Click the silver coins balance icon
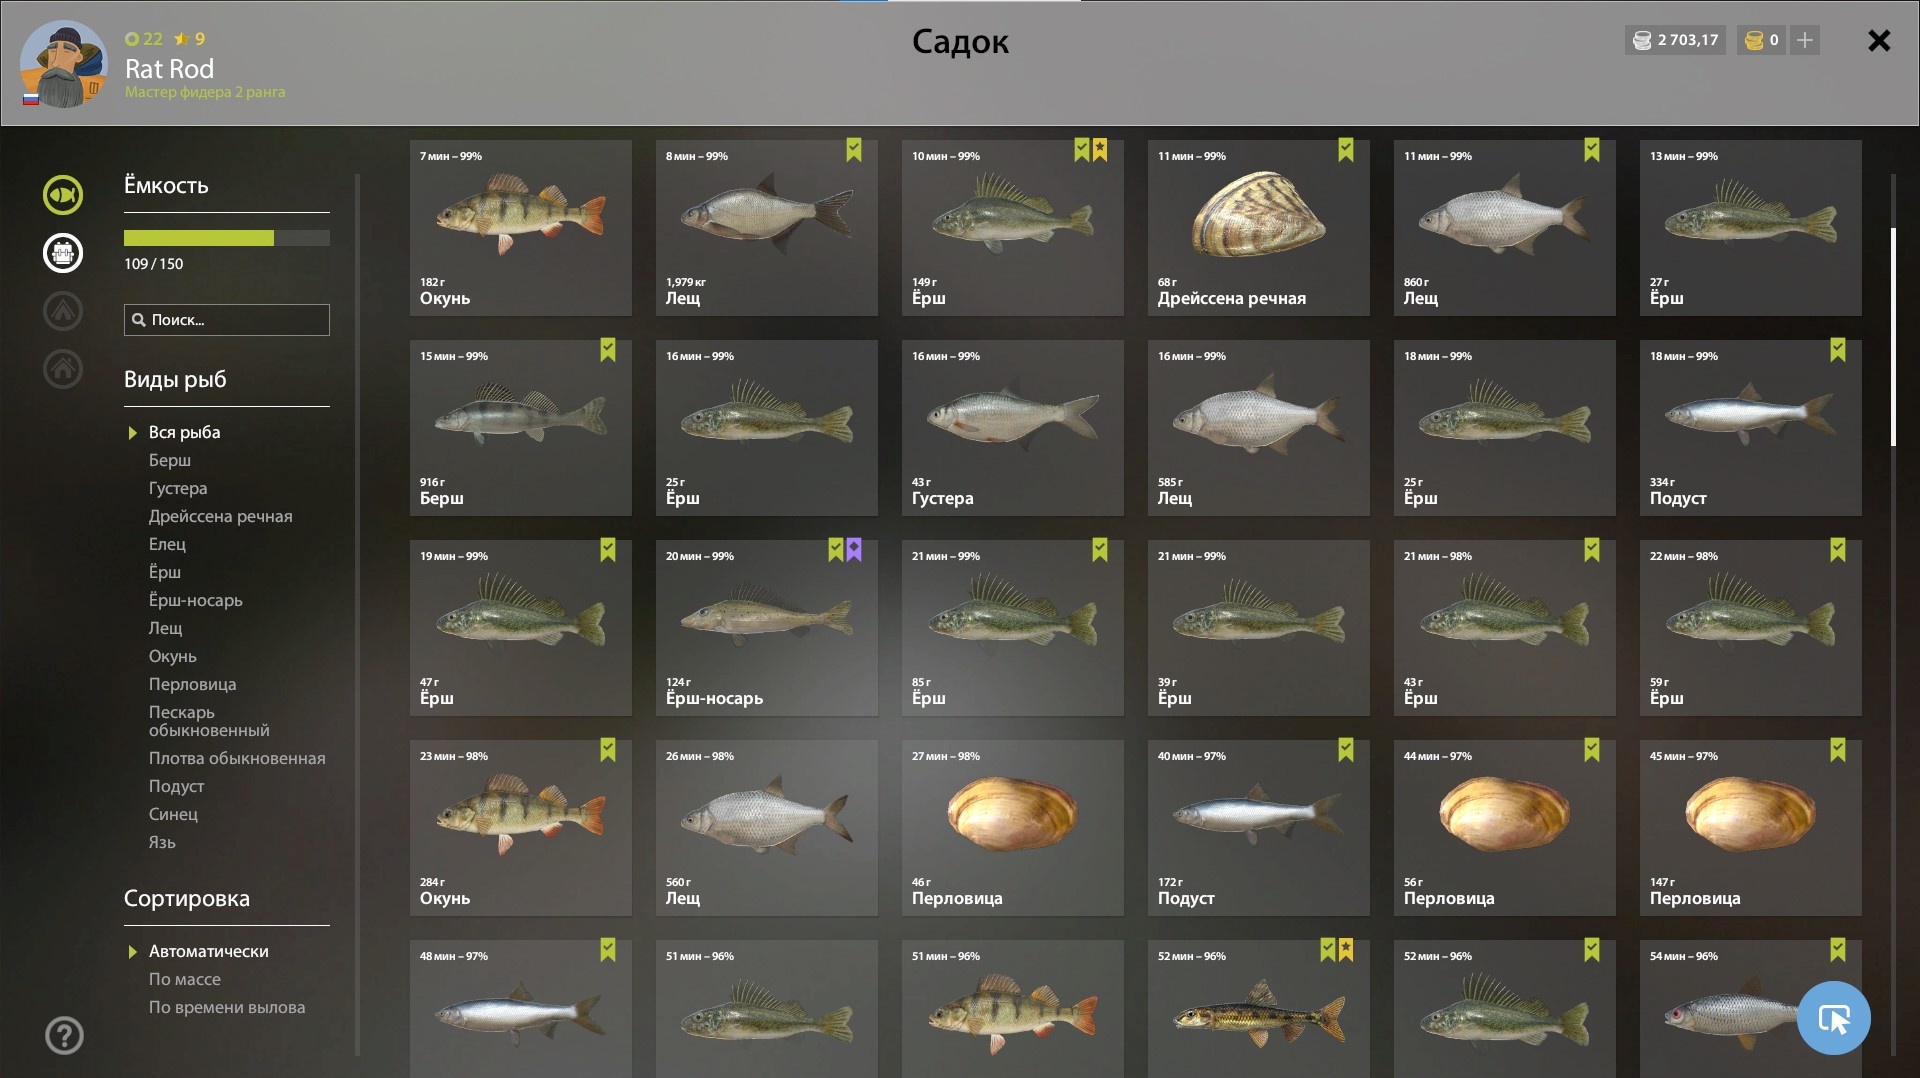Image resolution: width=1920 pixels, height=1078 pixels. (1641, 40)
